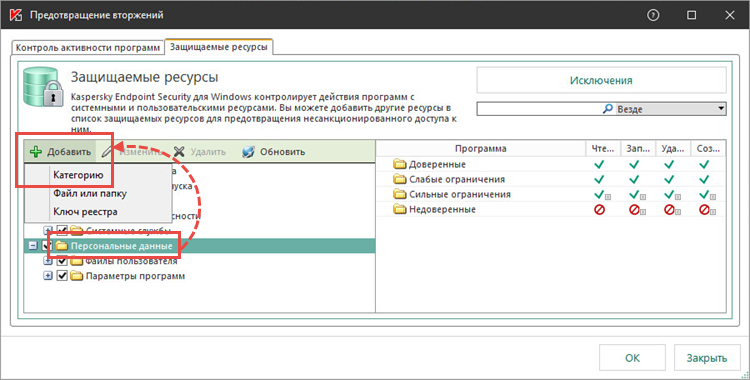Toggle delete permission for Слабые ограничения

tap(669, 179)
